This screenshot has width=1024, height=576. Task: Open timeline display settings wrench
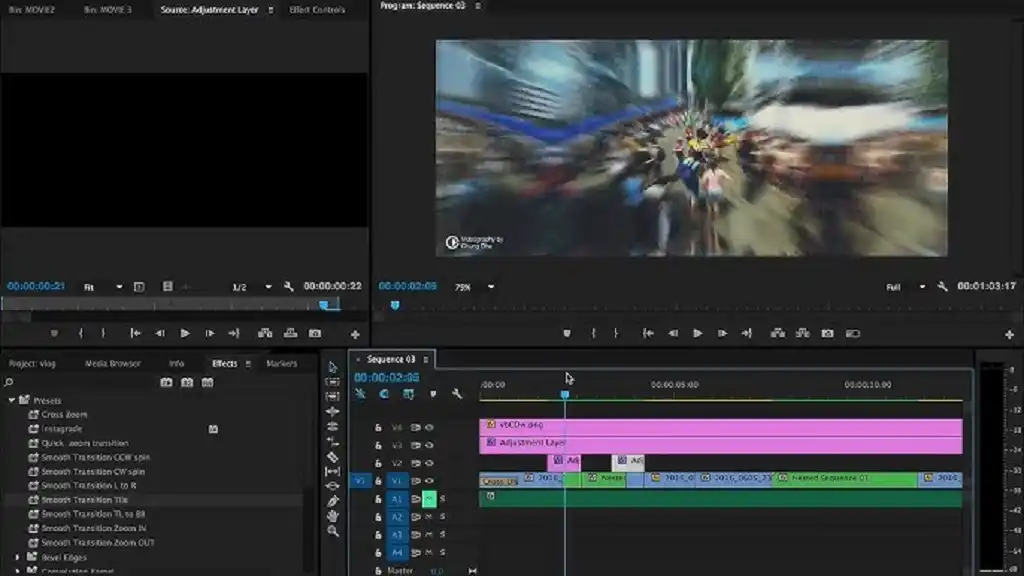(456, 394)
